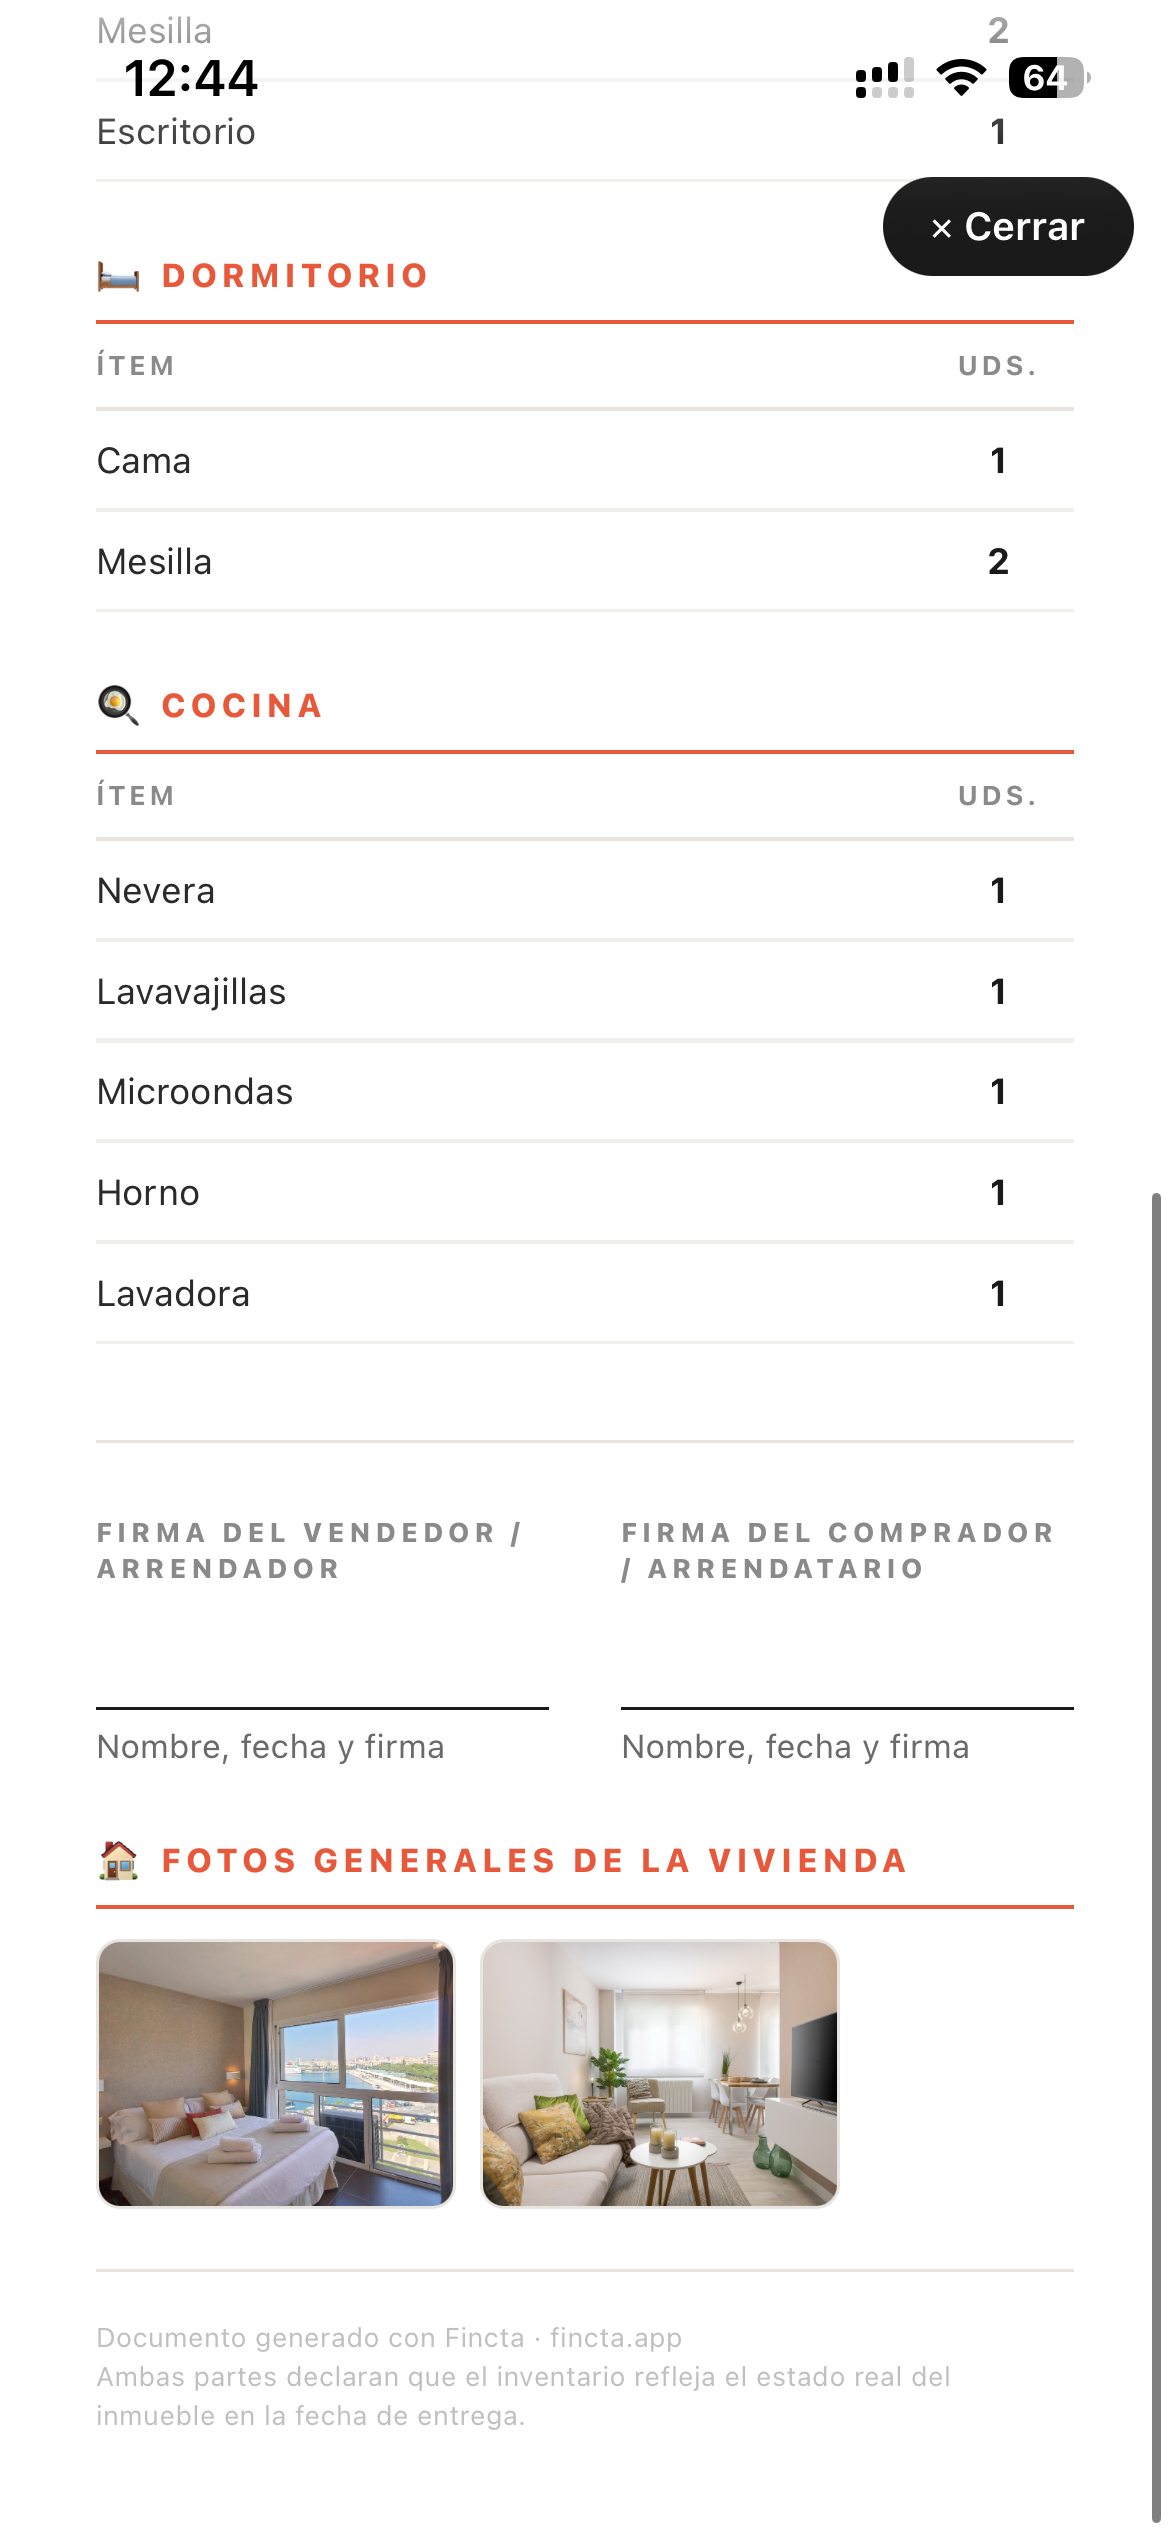Viewport: 1170px width, 2532px height.
Task: Click the vendedor signature line
Action: click(323, 1708)
